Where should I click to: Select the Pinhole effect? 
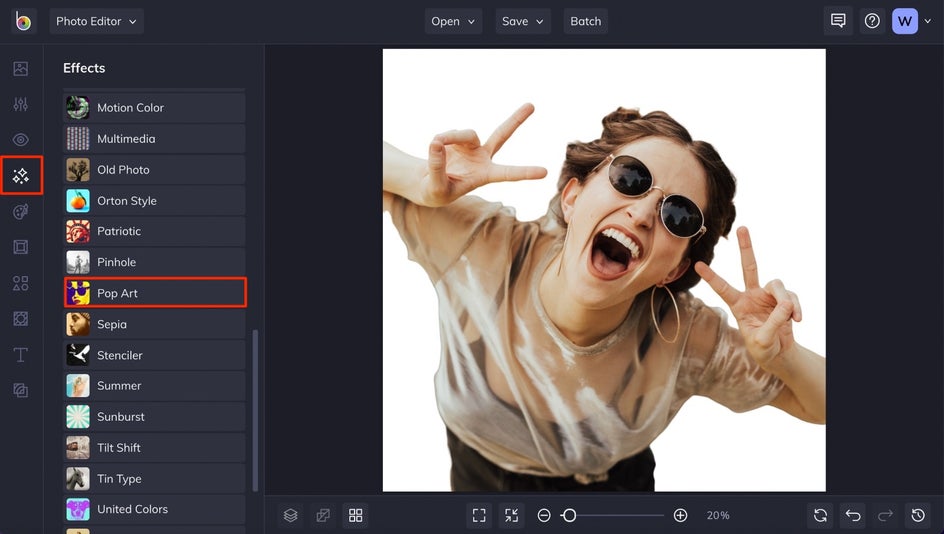tap(154, 262)
